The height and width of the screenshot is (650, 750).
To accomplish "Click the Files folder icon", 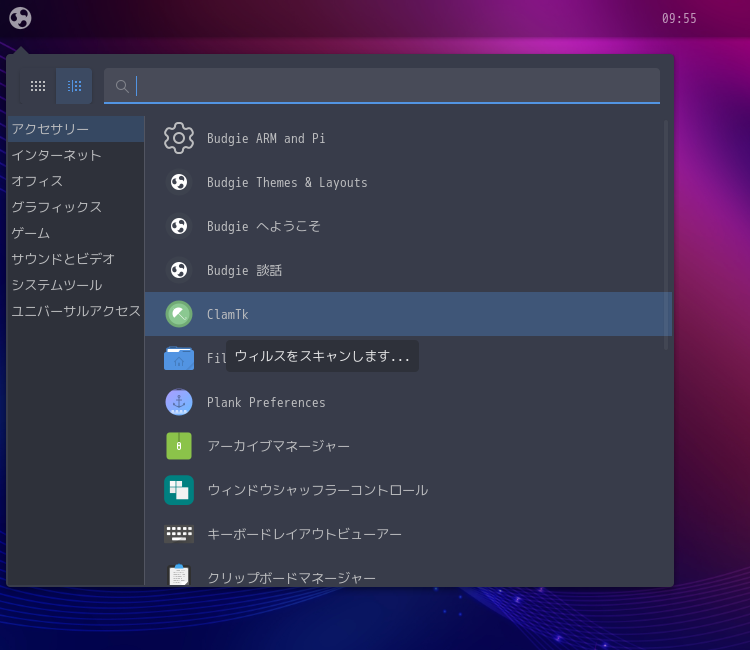I will tap(179, 358).
